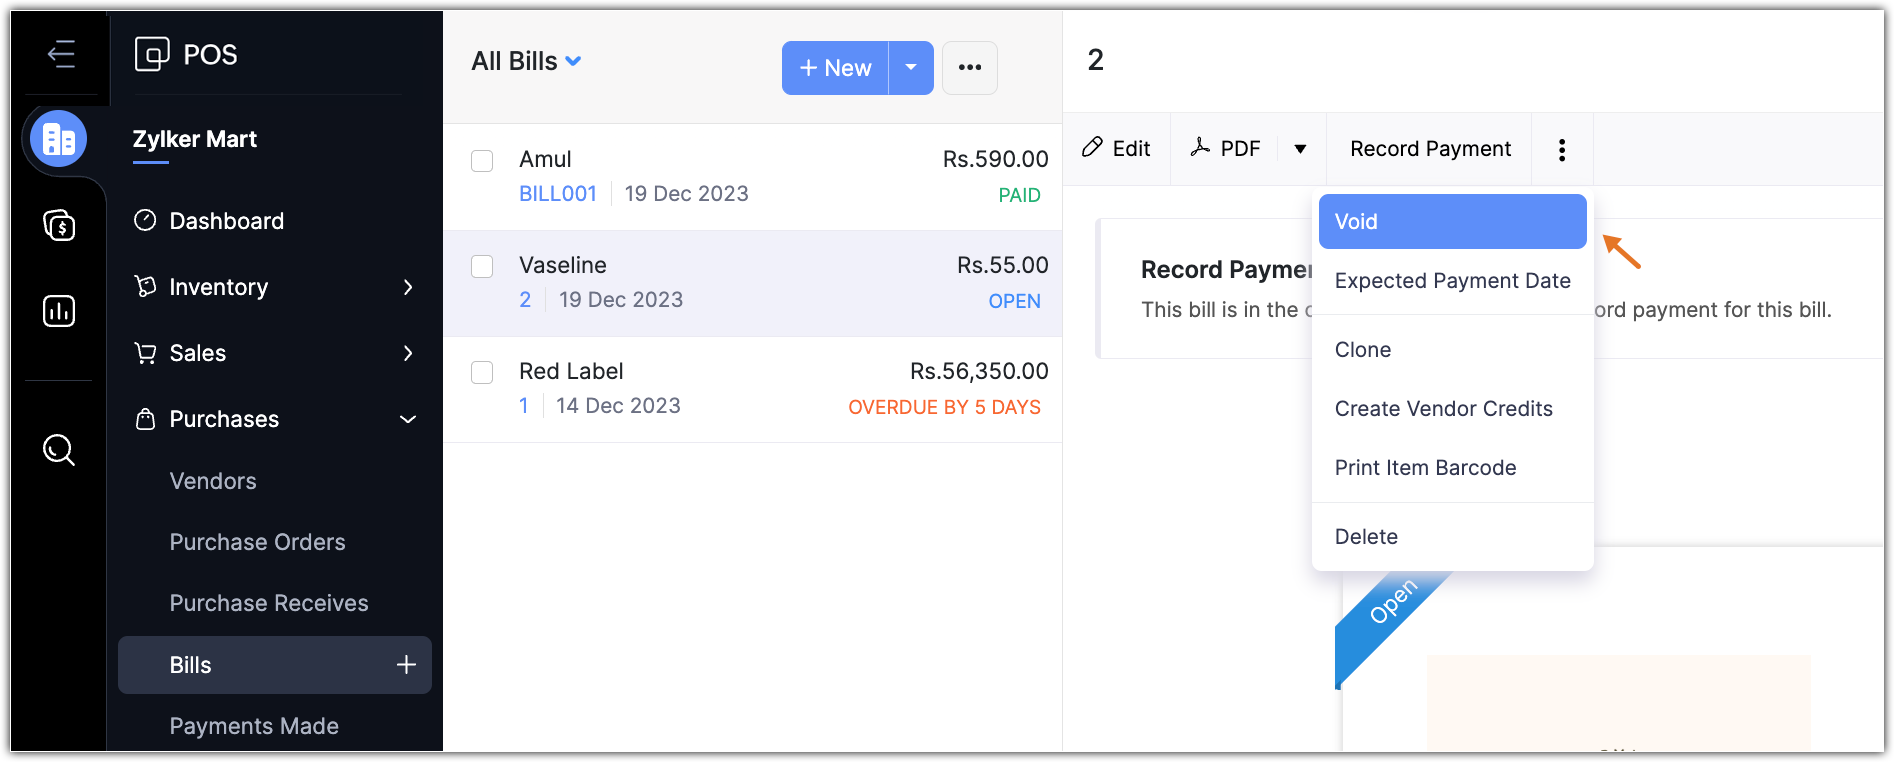This screenshot has width=1894, height=762.
Task: Choose Void from the dropdown menu
Action: pyautogui.click(x=1452, y=222)
